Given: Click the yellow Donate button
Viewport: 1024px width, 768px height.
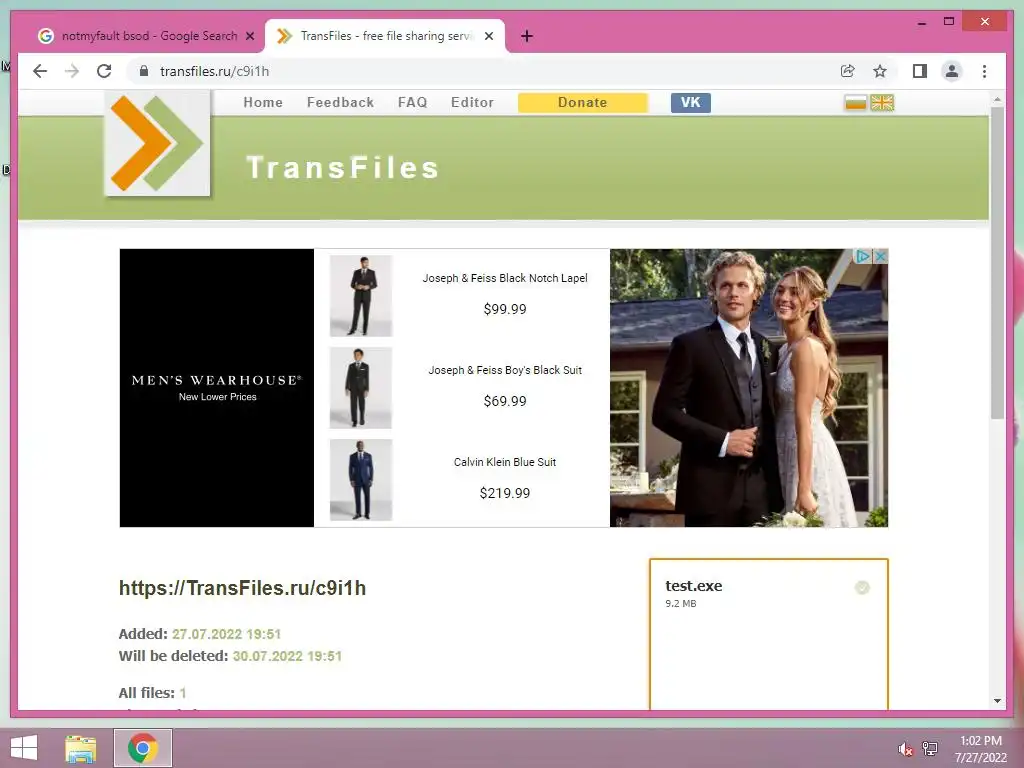Looking at the screenshot, I should point(583,103).
